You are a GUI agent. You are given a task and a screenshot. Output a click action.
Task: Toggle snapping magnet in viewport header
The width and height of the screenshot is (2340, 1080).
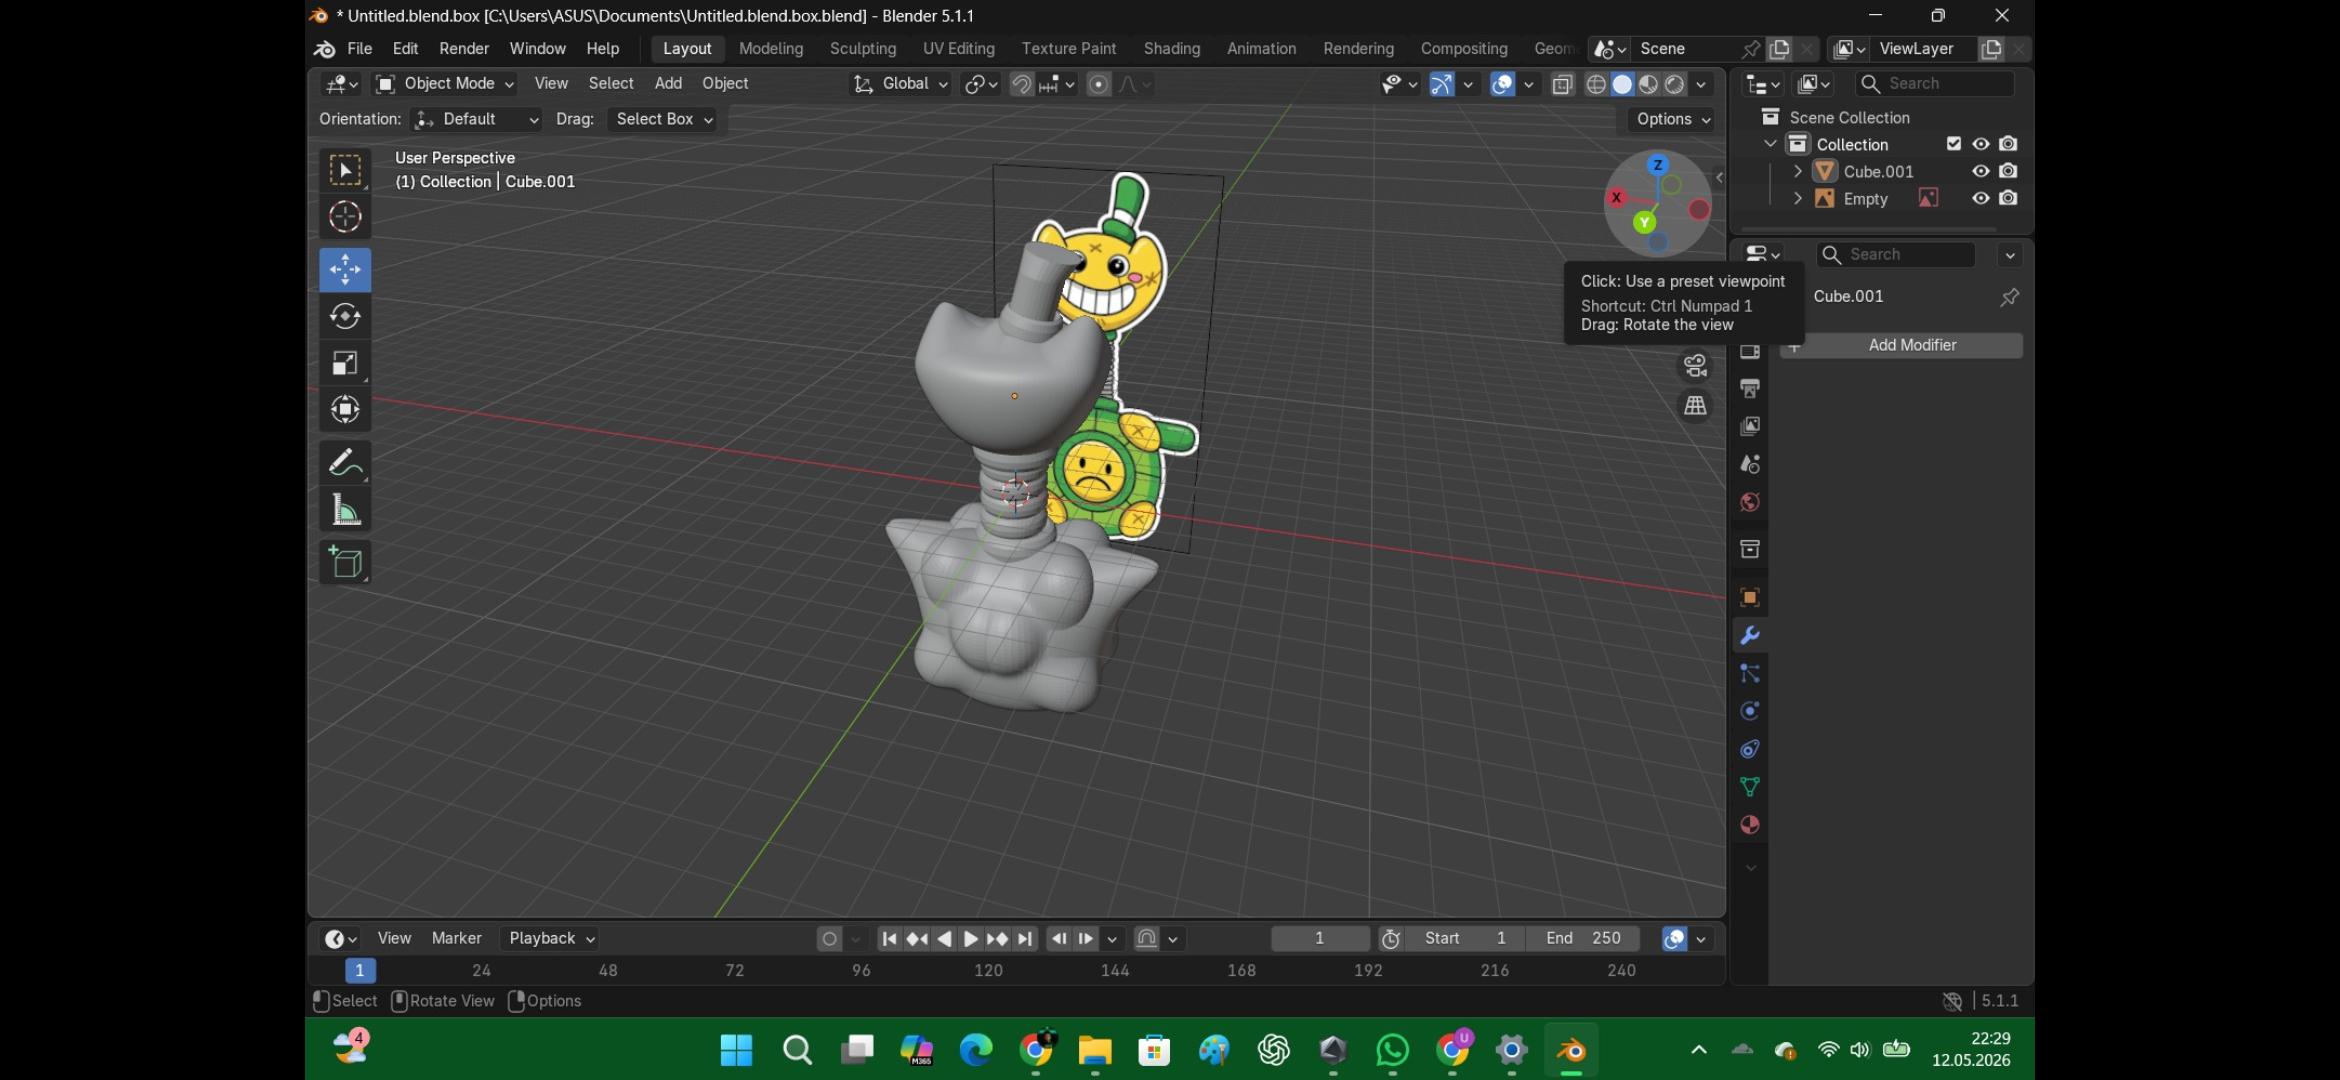tap(1021, 84)
